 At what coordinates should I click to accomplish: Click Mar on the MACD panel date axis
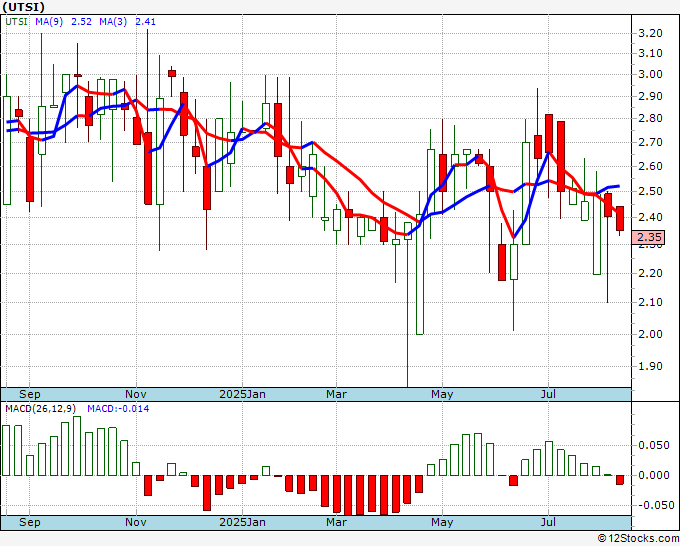click(337, 522)
